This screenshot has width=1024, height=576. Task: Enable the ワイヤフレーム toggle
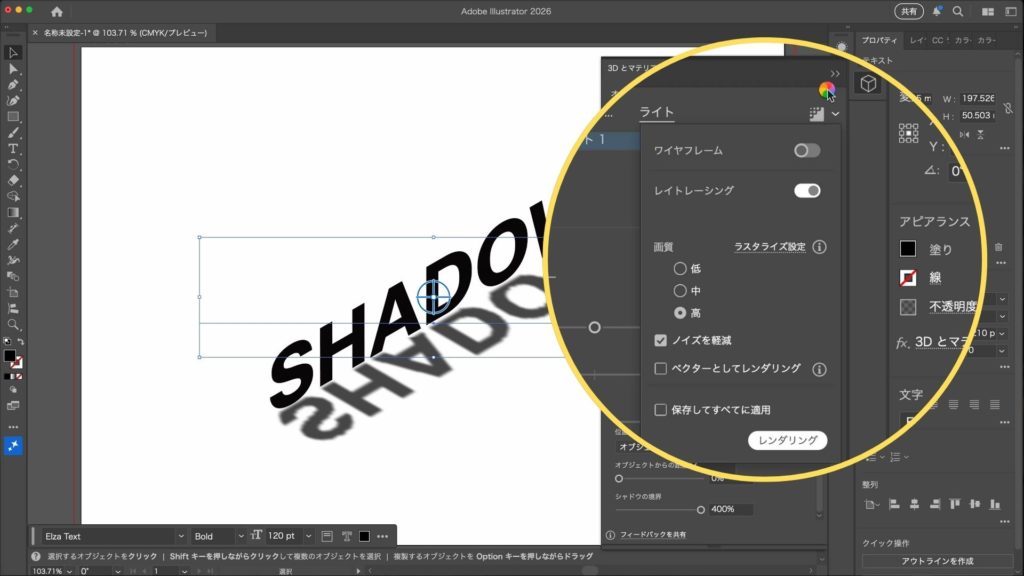click(x=806, y=150)
